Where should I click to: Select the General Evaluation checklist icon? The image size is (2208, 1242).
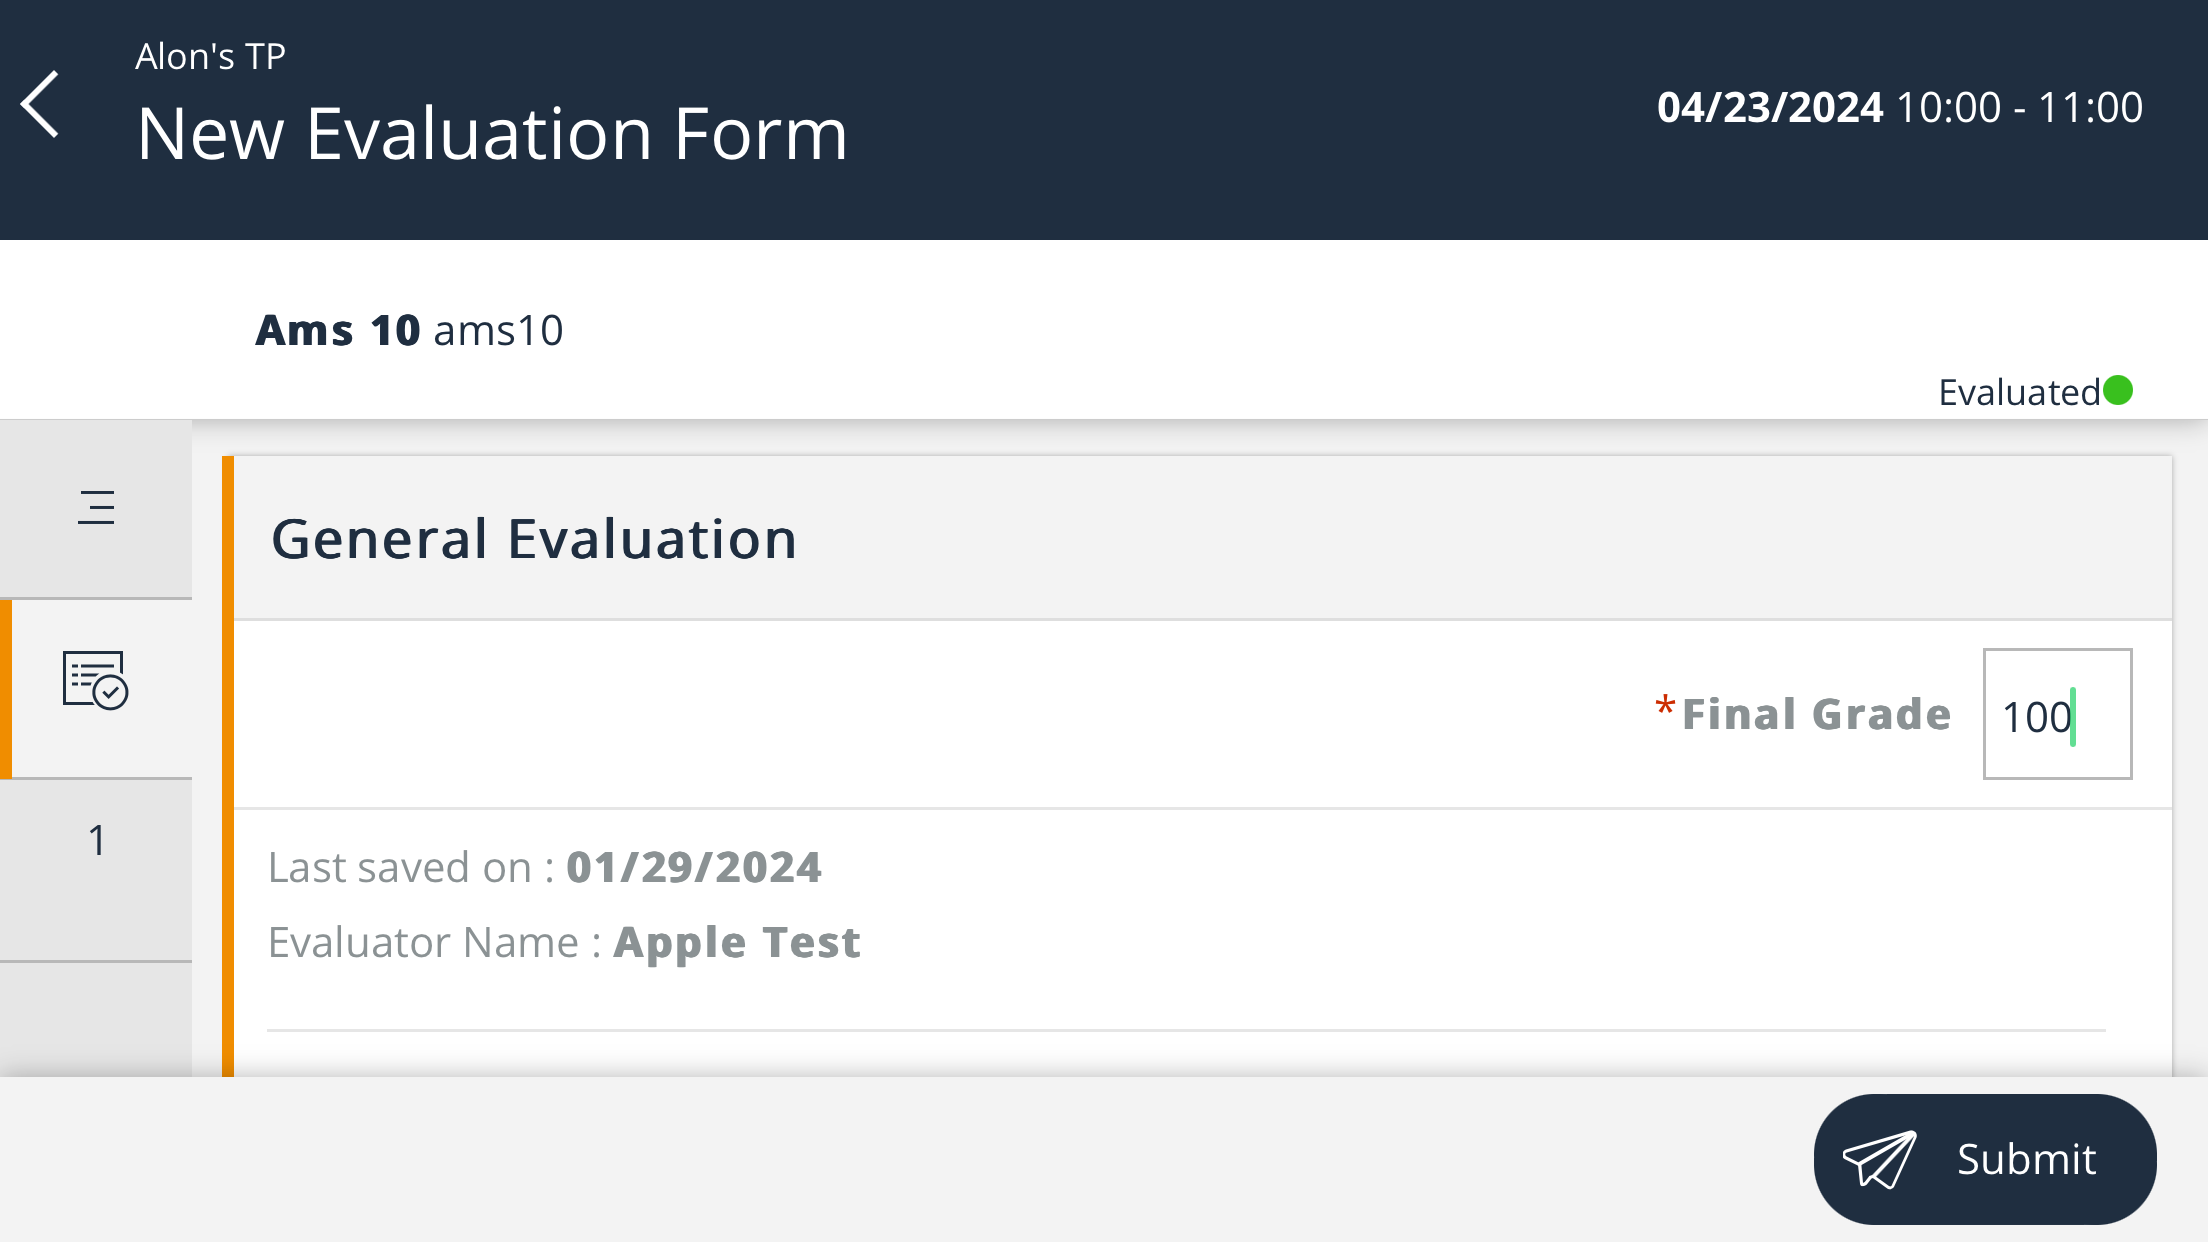coord(95,680)
